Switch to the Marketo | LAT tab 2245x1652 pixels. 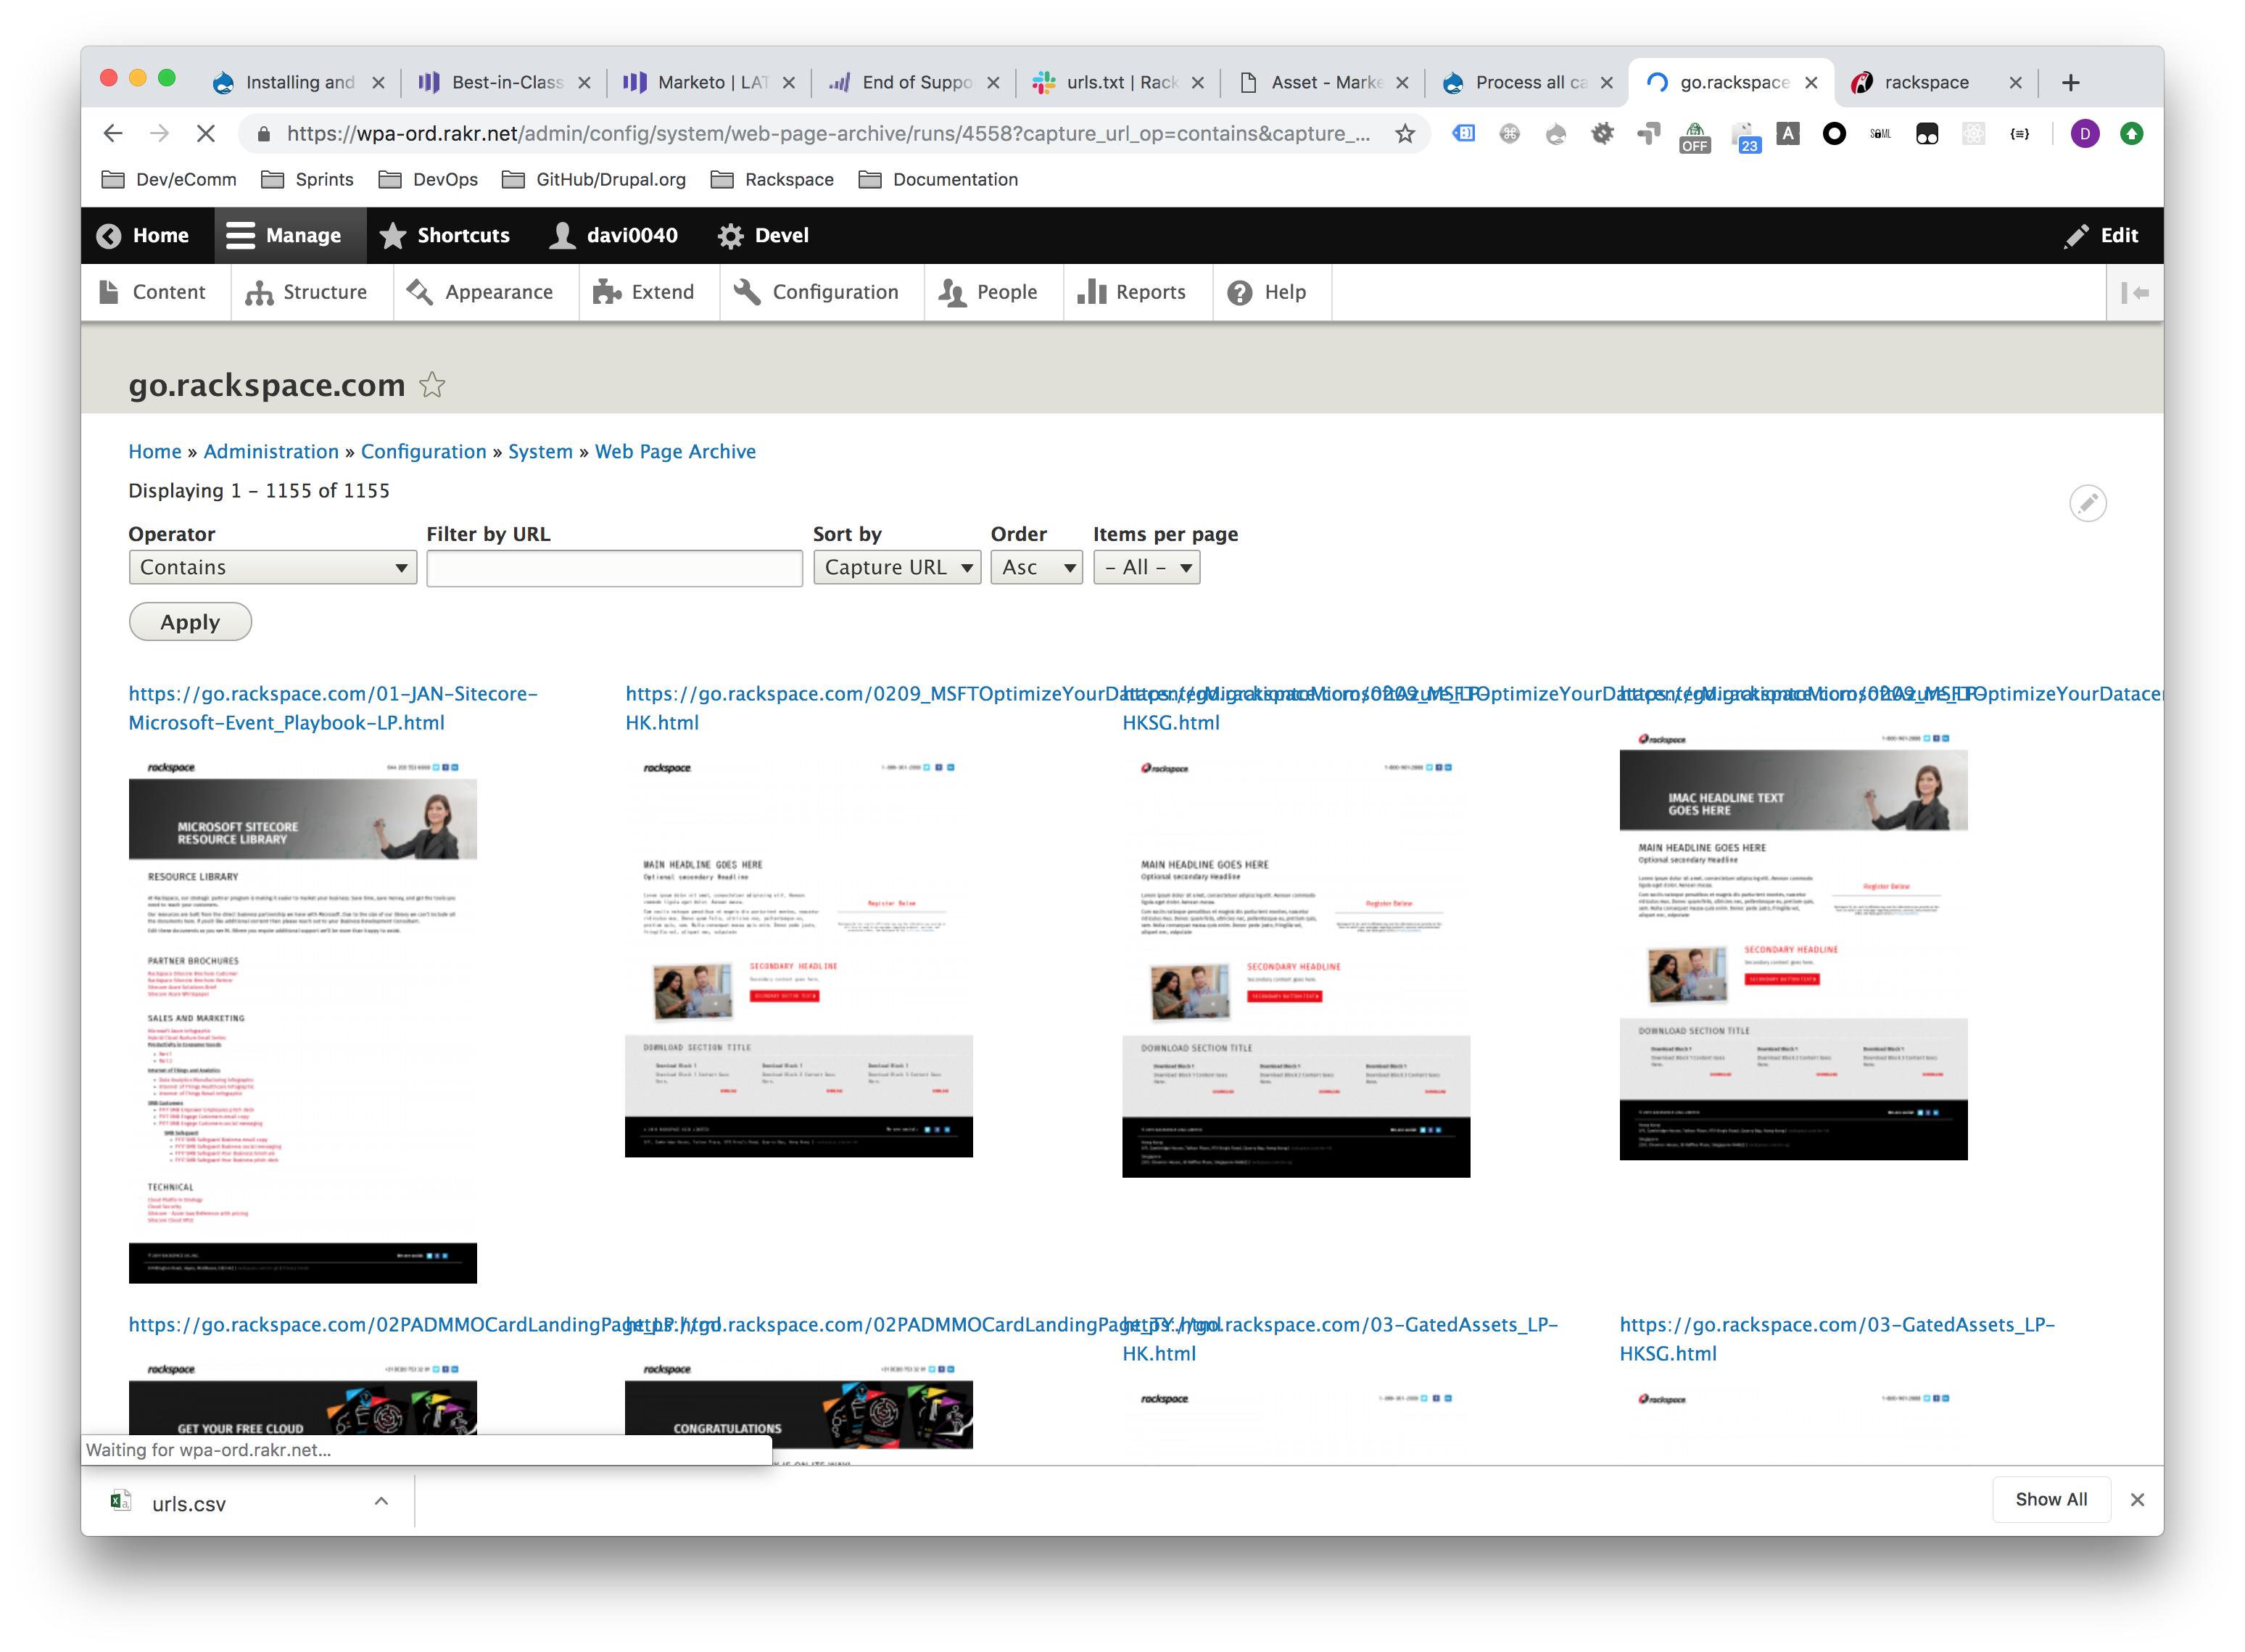click(x=710, y=82)
